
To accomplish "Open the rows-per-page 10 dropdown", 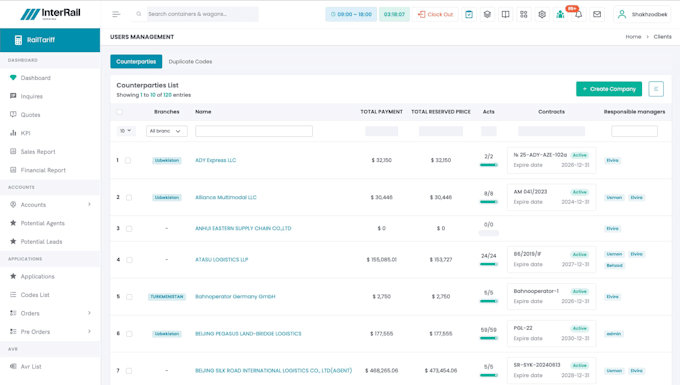I will [126, 131].
